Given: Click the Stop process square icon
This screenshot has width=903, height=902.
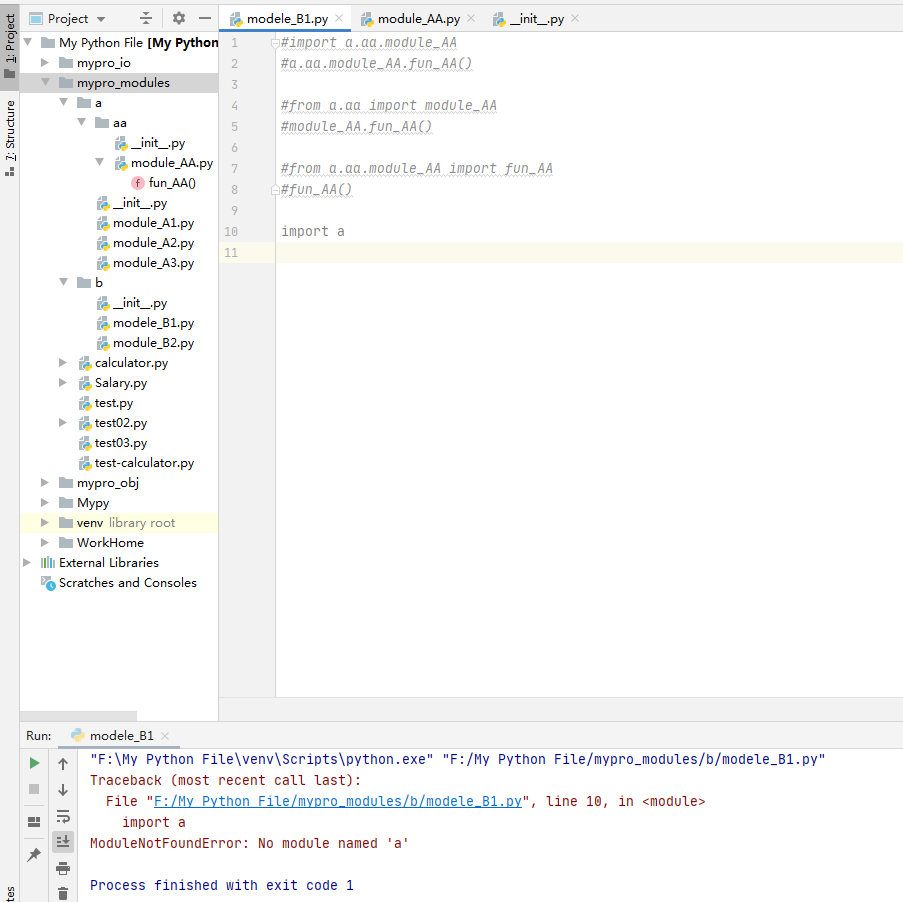Looking at the screenshot, I should (34, 789).
